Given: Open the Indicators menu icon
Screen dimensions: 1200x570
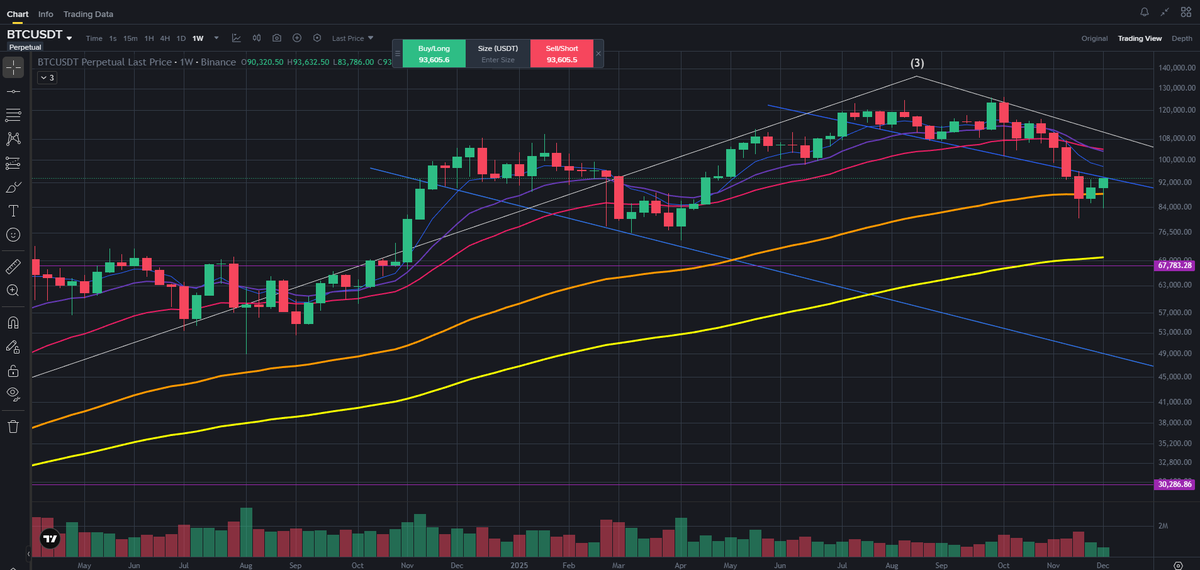Looking at the screenshot, I should [236, 38].
